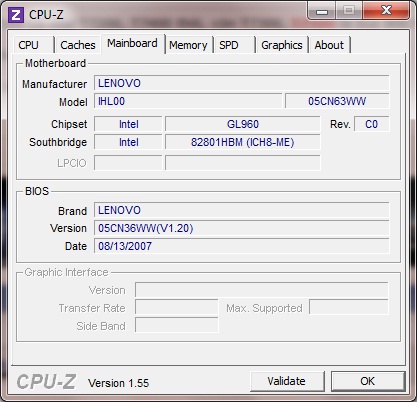Minimize the CPU-Z window
The width and height of the screenshot is (417, 402).
click(x=322, y=11)
